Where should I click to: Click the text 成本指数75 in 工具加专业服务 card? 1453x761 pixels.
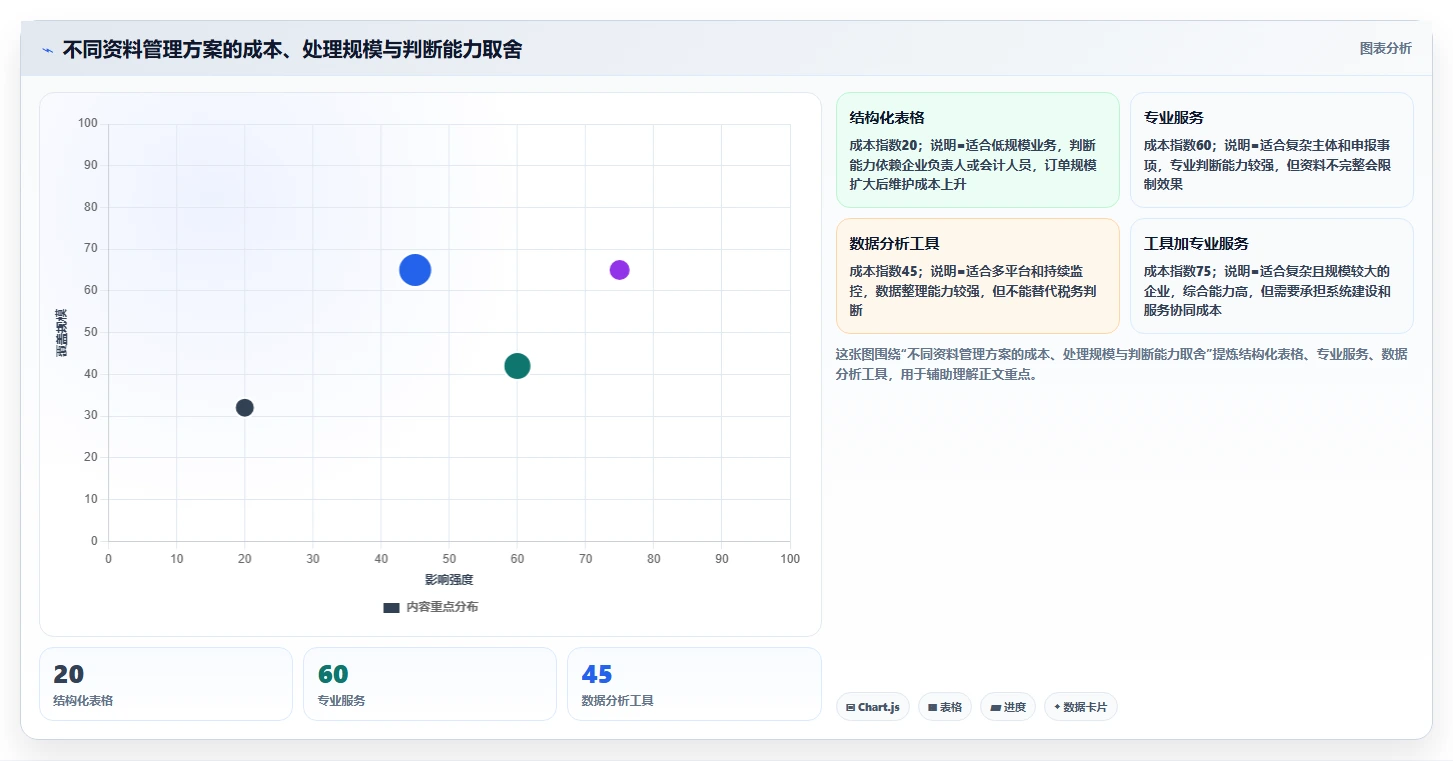click(x=1177, y=271)
